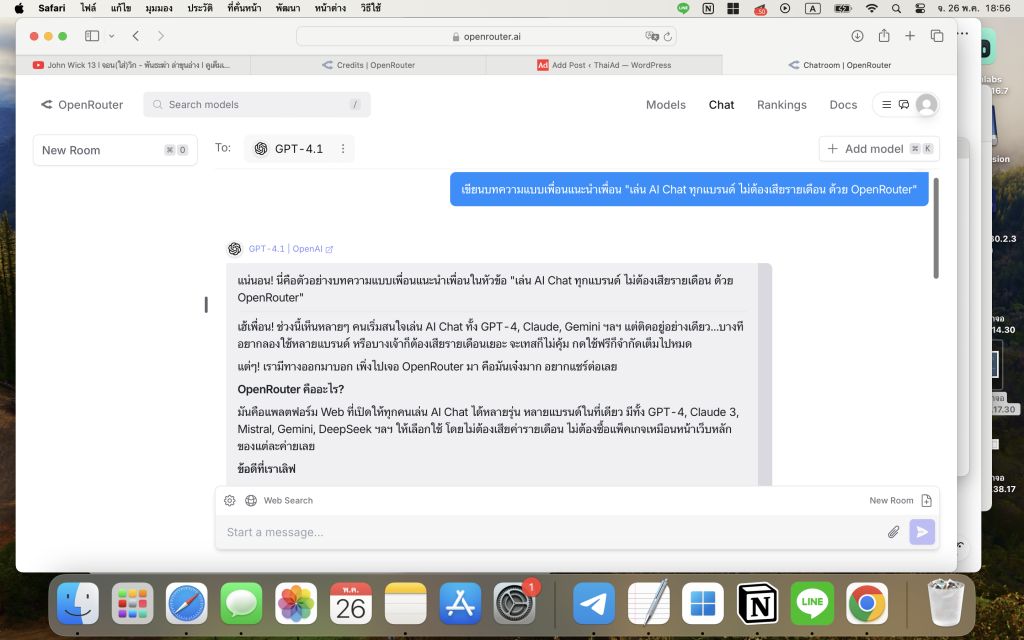Screen dimensions: 1024x640
Task: Attach a file with paperclip icon
Action: 893,532
